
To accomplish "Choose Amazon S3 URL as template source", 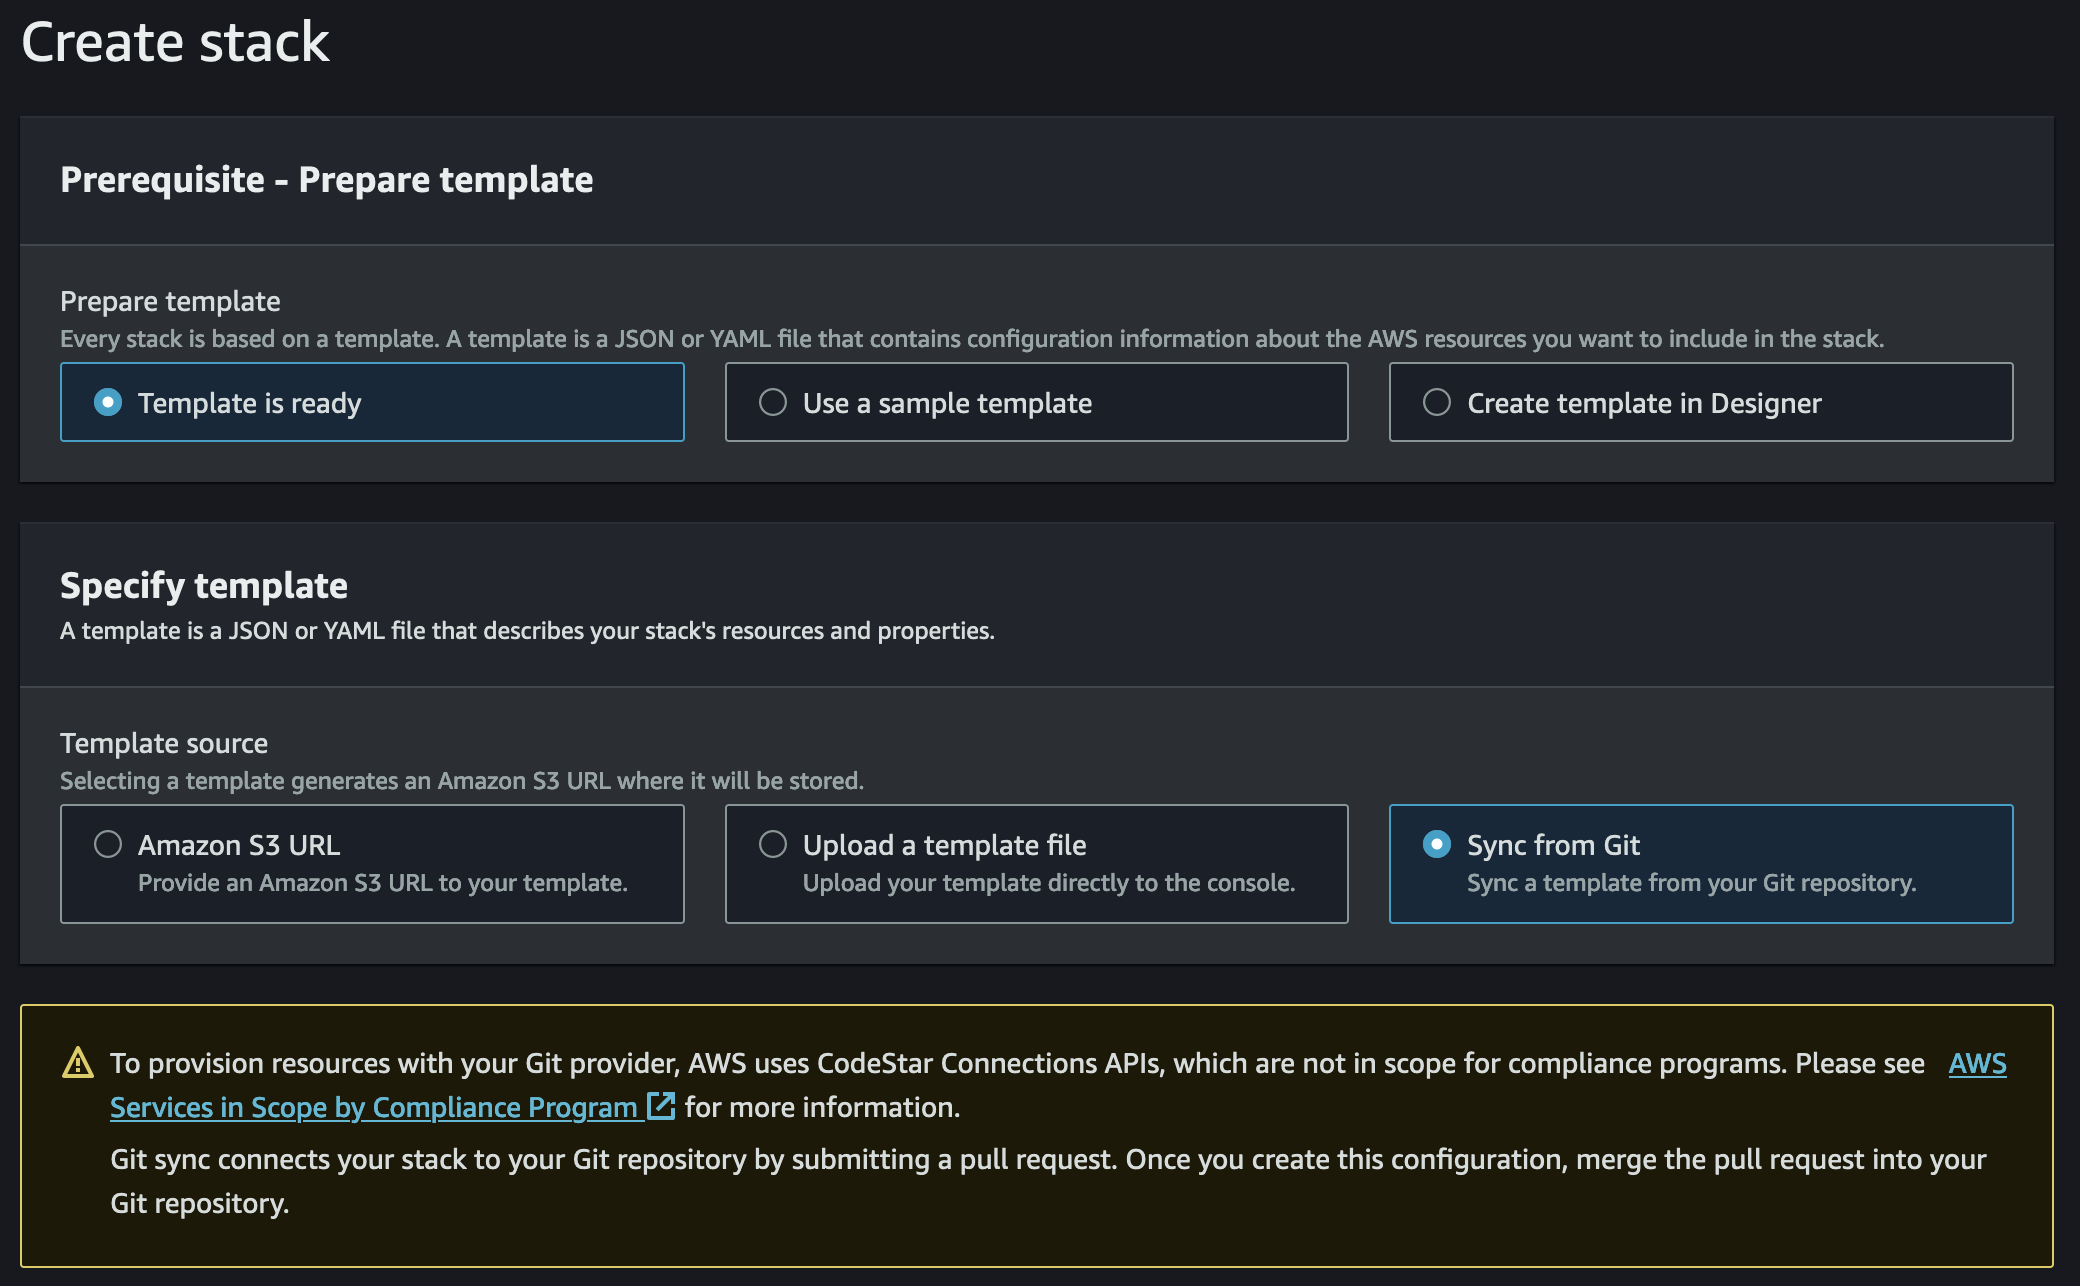I will (x=107, y=844).
